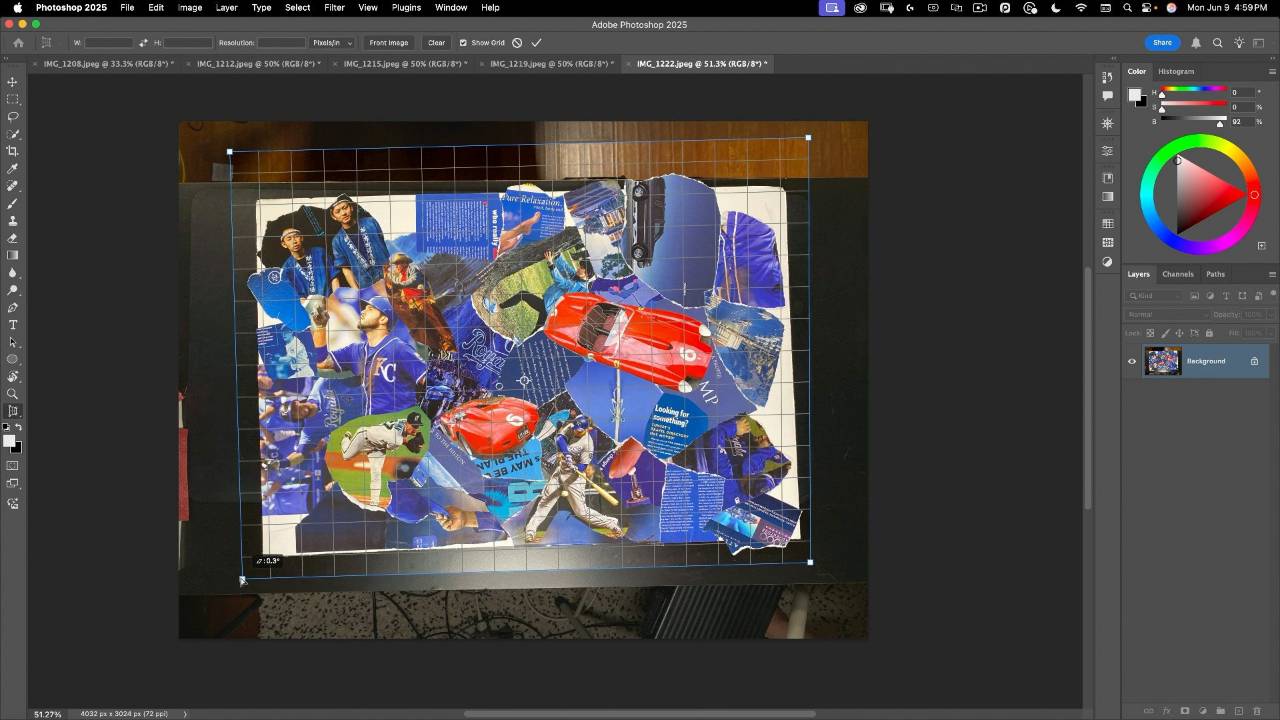
Task: Select the Lasso tool
Action: pos(13,117)
